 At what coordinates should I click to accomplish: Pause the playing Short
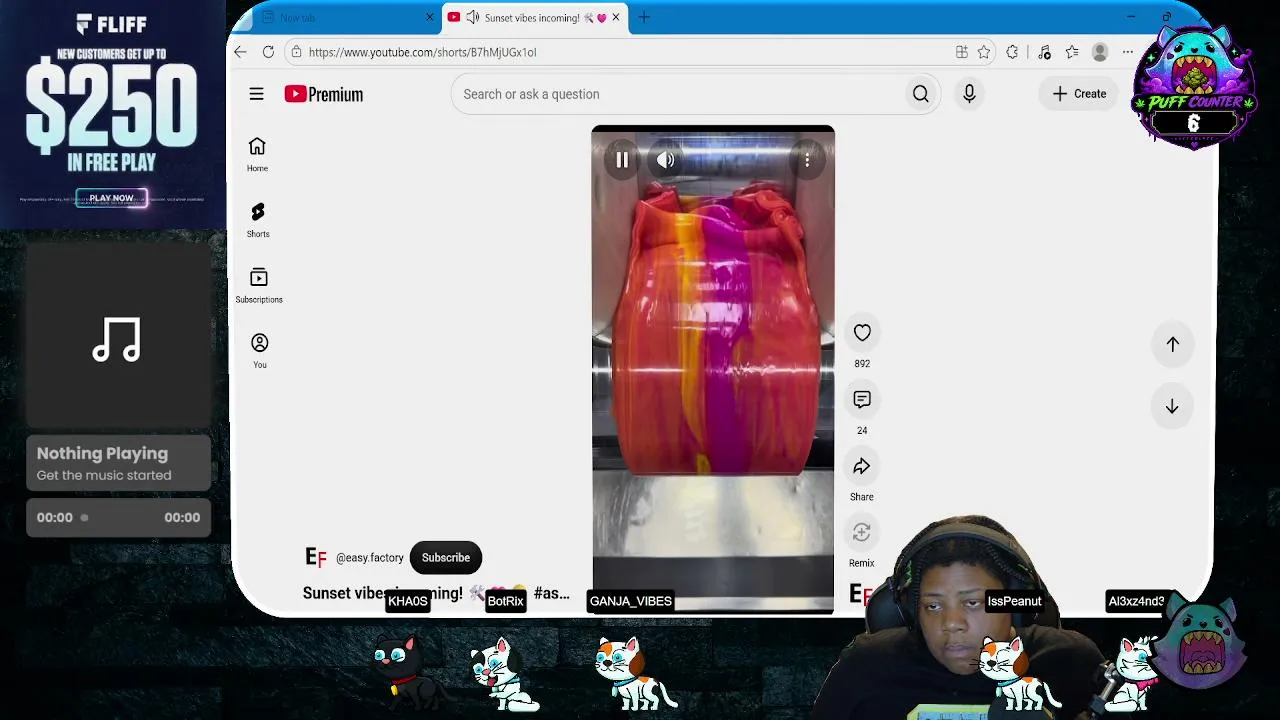click(x=622, y=160)
